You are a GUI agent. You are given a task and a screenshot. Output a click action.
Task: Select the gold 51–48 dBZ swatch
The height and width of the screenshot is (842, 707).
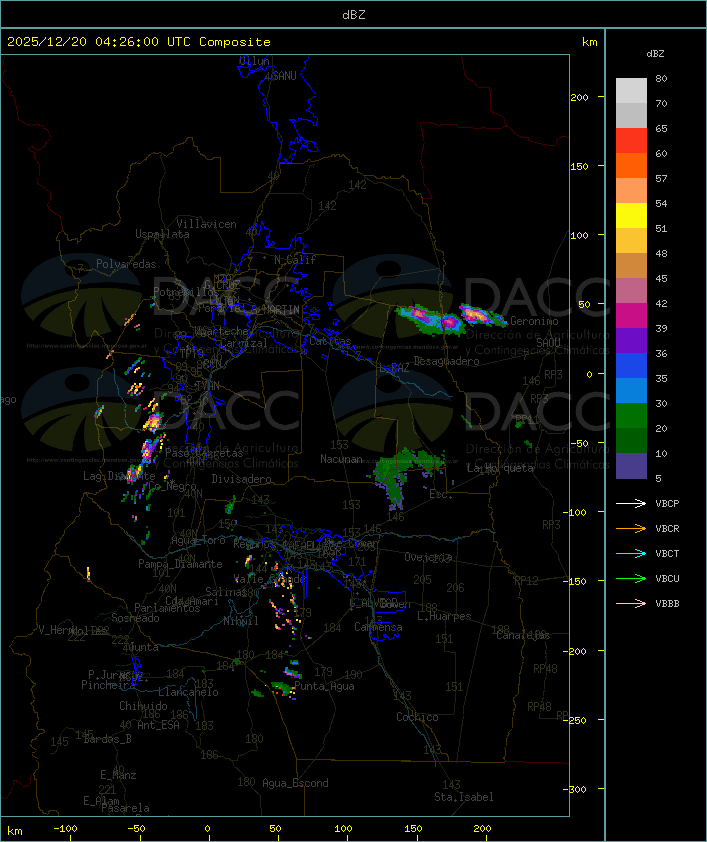tap(631, 241)
